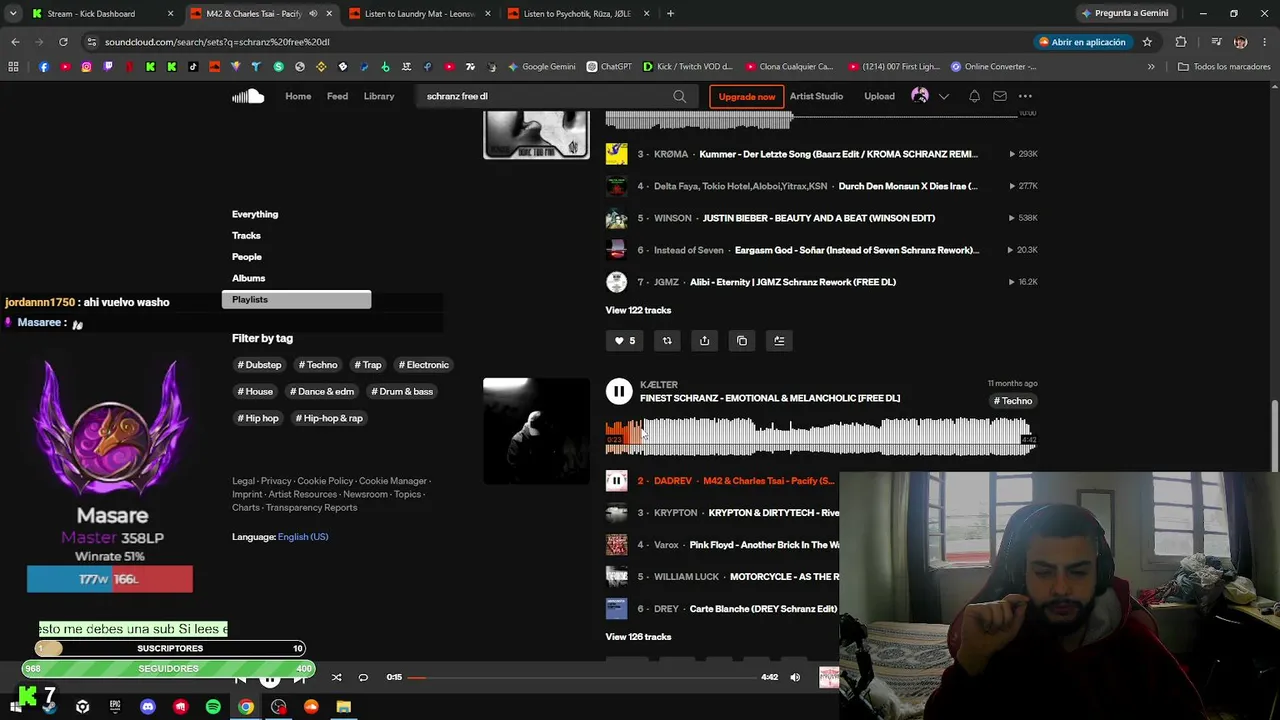The image size is (1280, 720).
Task: Open the Todos los marcadores folder
Action: point(1224,67)
